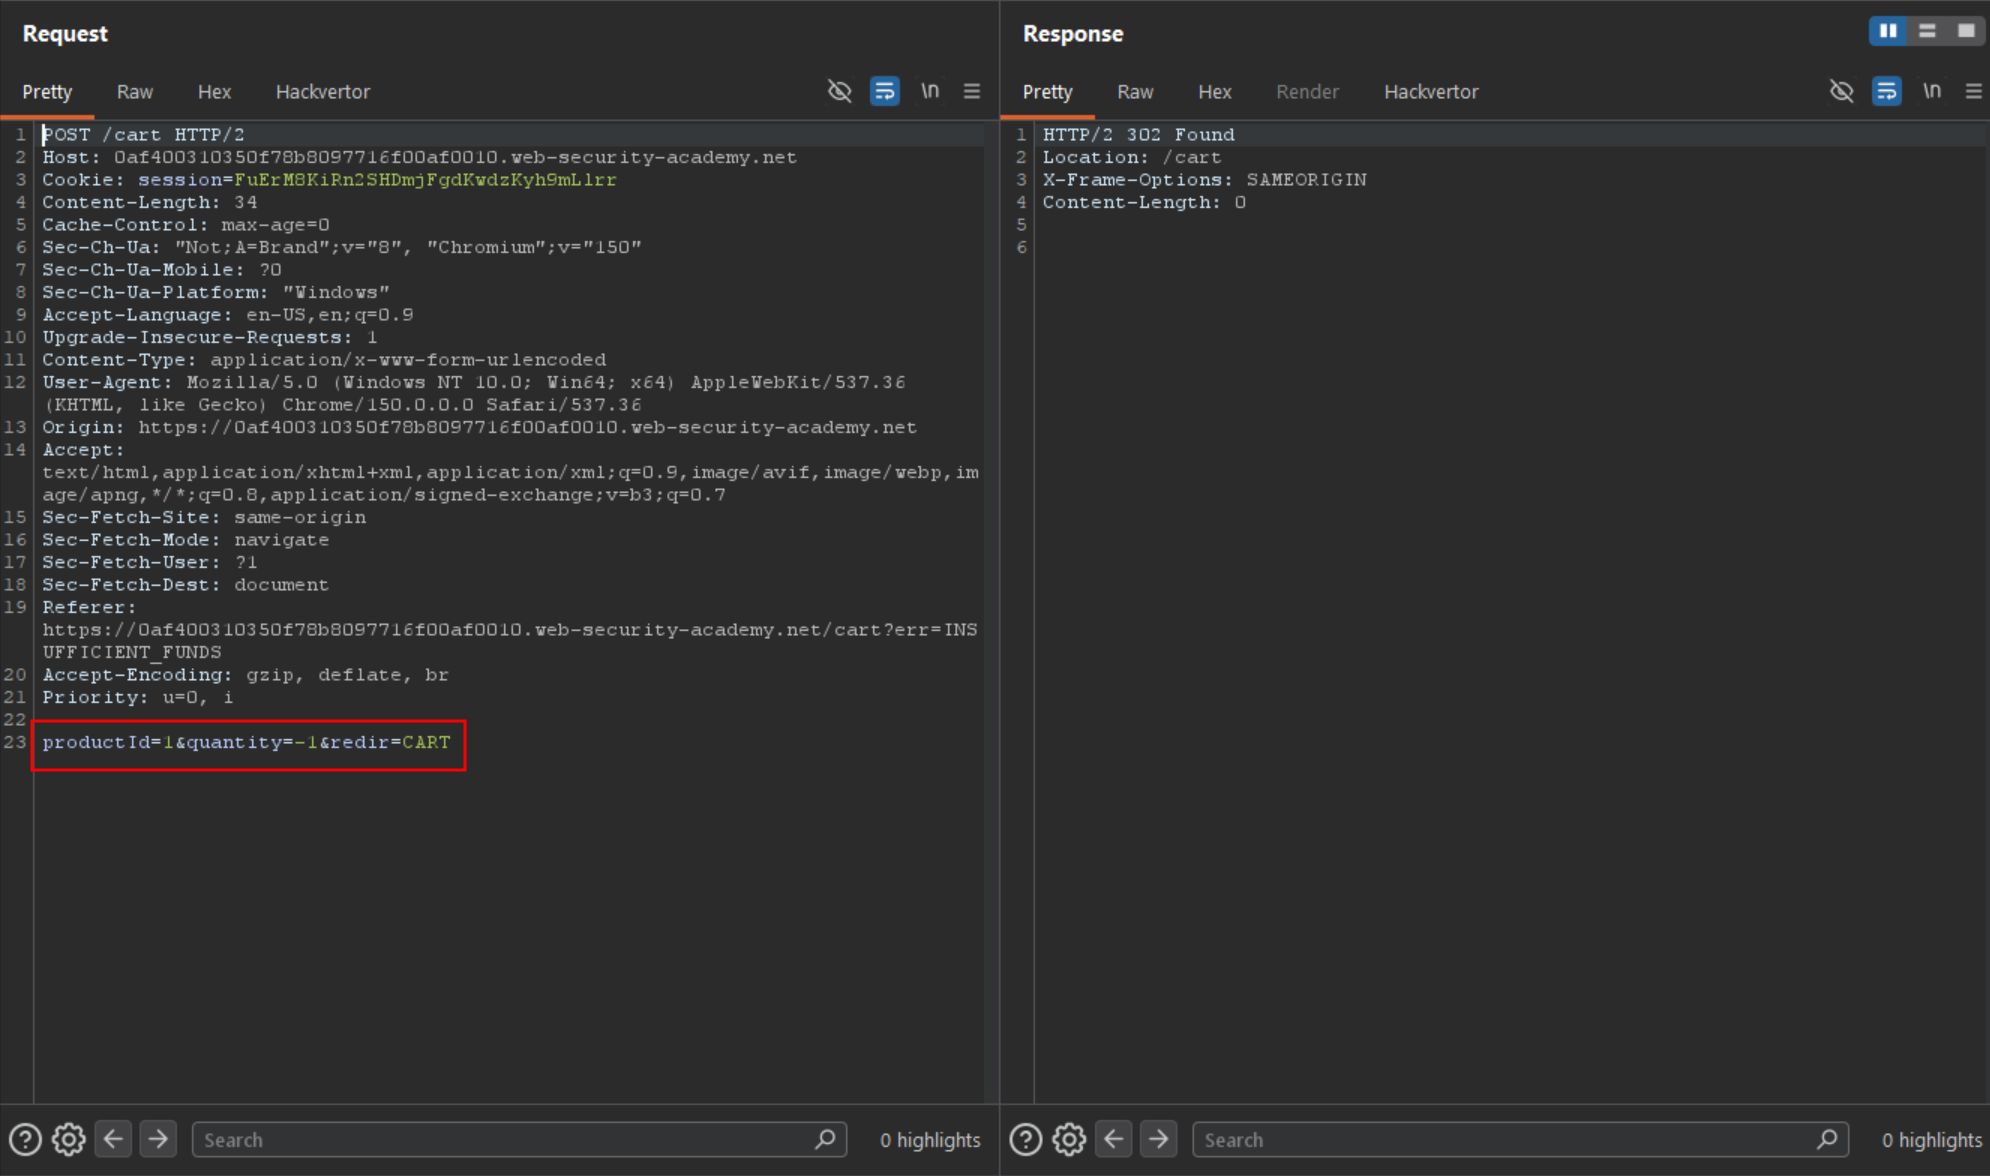Open Request search settings gear
Viewport: 1990px width, 1176px height.
point(69,1139)
